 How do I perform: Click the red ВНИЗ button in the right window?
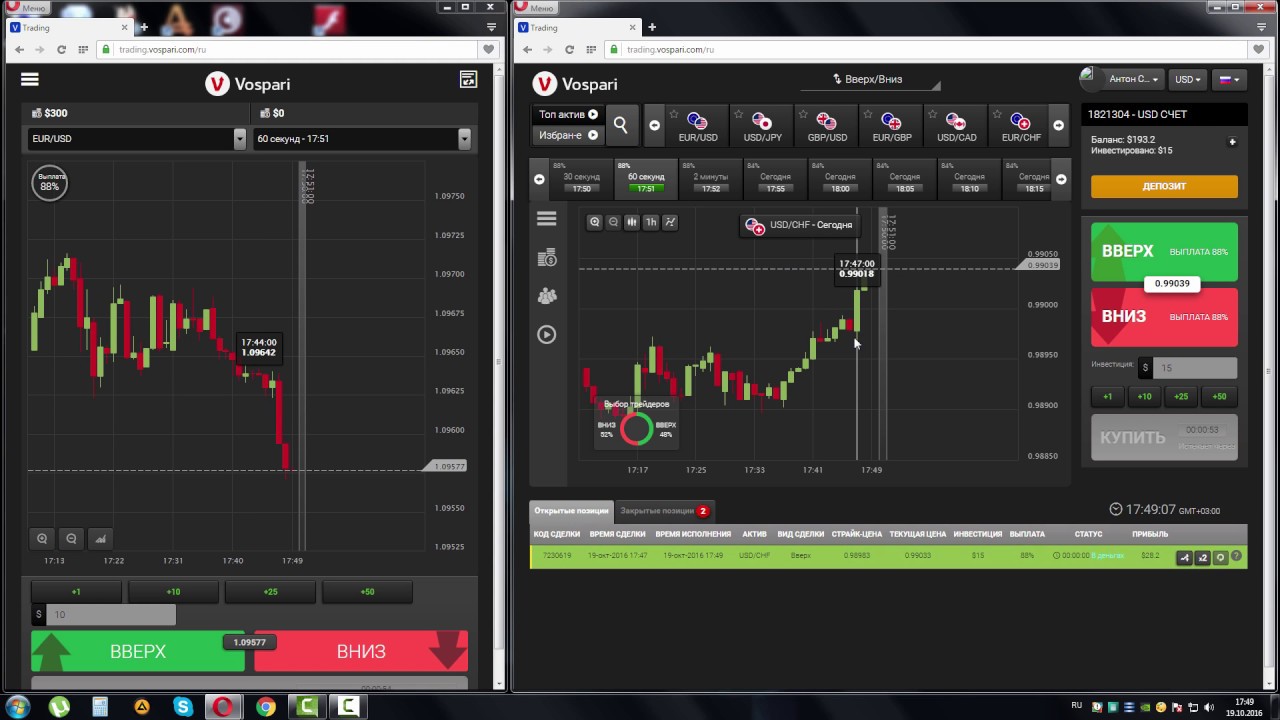[x=1164, y=316]
